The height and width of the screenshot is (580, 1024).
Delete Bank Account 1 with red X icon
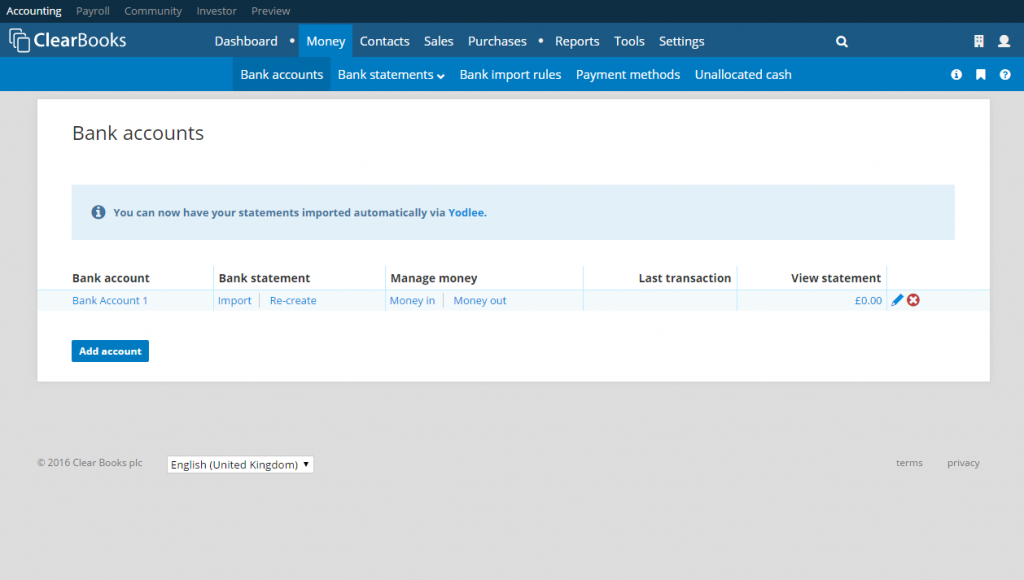click(913, 300)
